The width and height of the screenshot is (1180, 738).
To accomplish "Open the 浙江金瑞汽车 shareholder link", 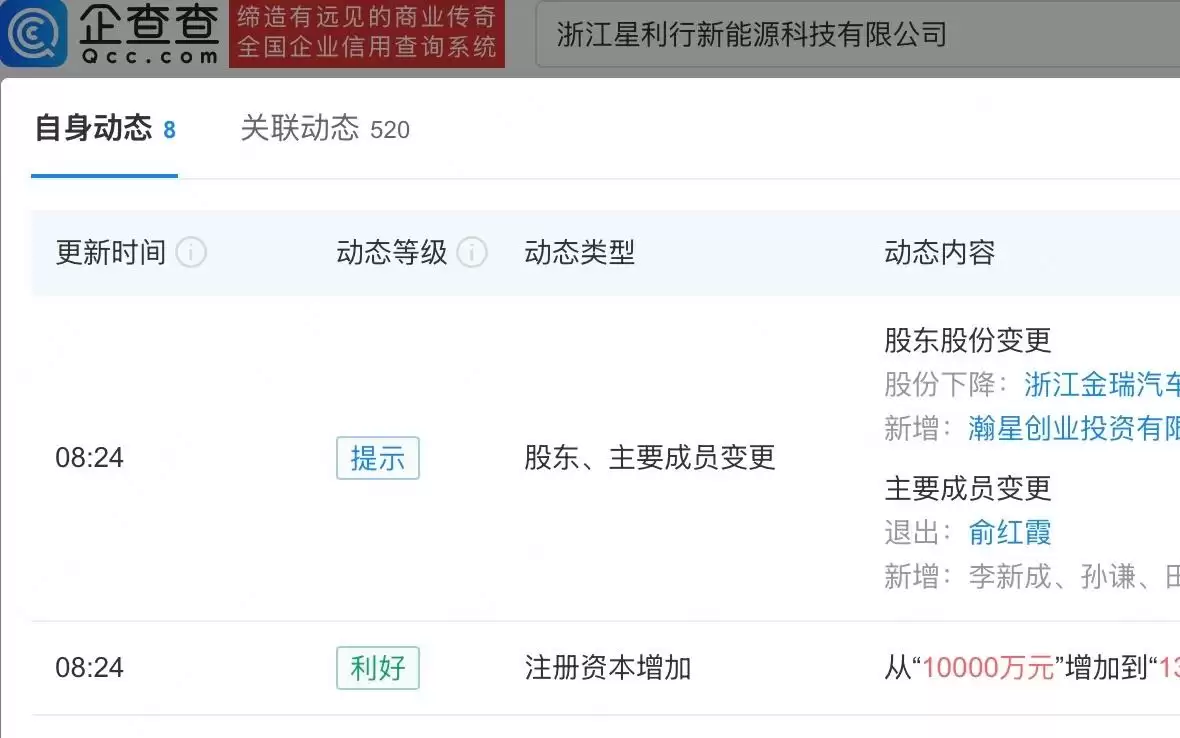I will [1102, 384].
